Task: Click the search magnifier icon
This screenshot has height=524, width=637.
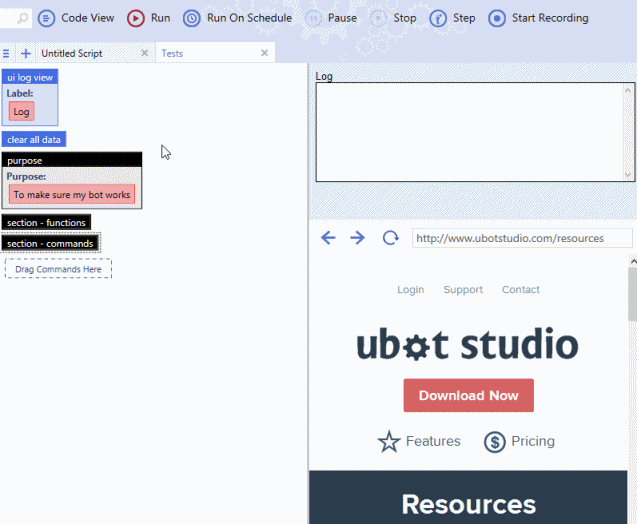Action: (23, 18)
